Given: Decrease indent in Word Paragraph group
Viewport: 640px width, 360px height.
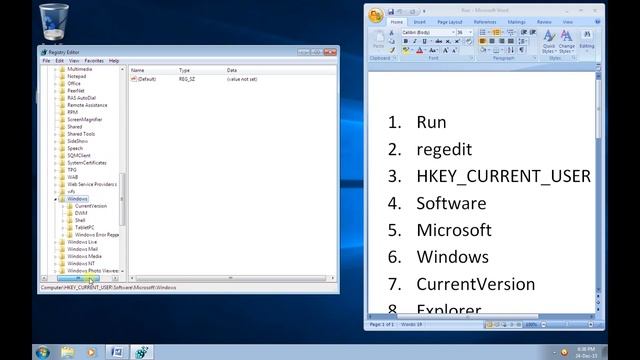Looking at the screenshot, I should tap(524, 32).
